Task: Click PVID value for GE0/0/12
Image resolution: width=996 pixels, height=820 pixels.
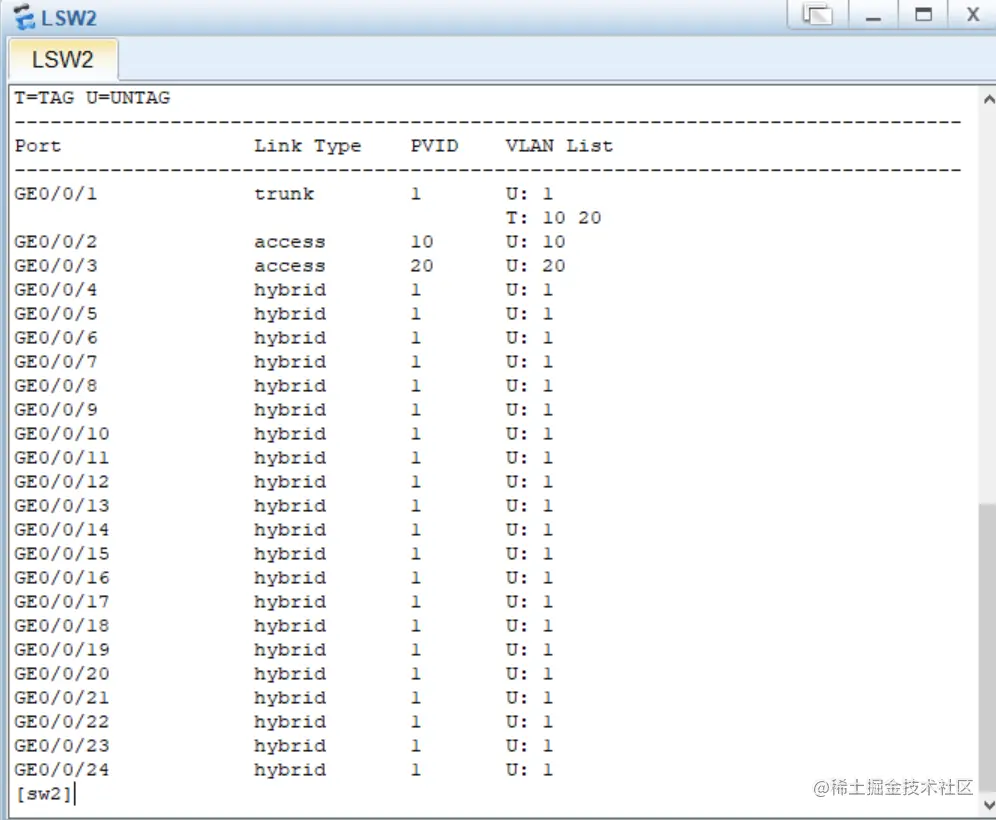Action: [416, 482]
